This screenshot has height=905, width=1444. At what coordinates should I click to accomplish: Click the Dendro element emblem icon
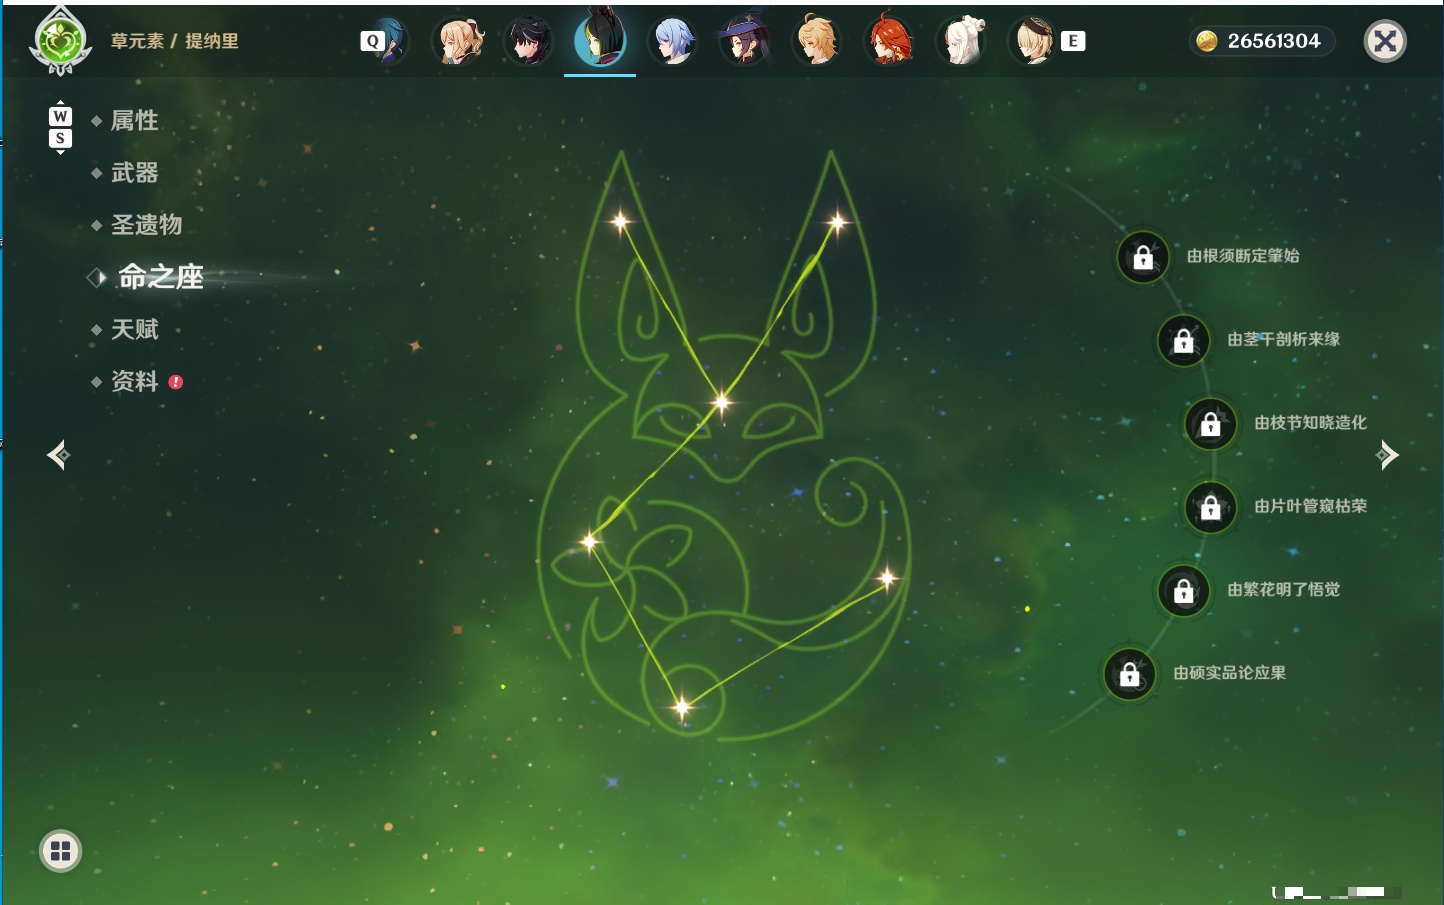tap(60, 41)
